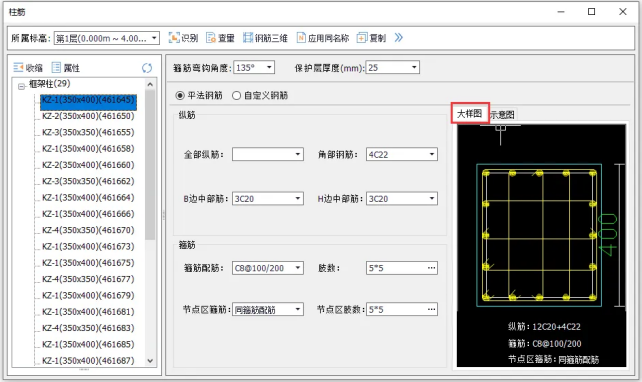642x382 pixels.
Task: Collapse the 框架柱(29) tree node
Action: pyautogui.click(x=21, y=86)
